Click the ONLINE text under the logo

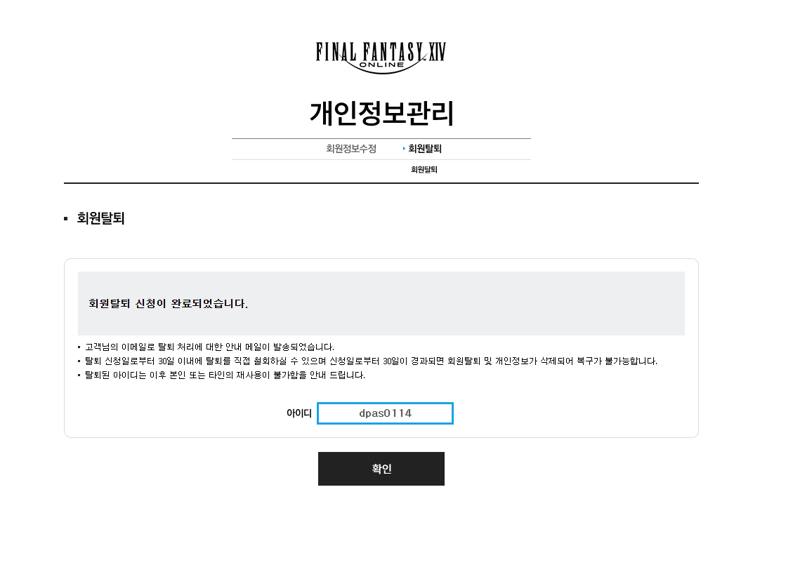point(382,65)
